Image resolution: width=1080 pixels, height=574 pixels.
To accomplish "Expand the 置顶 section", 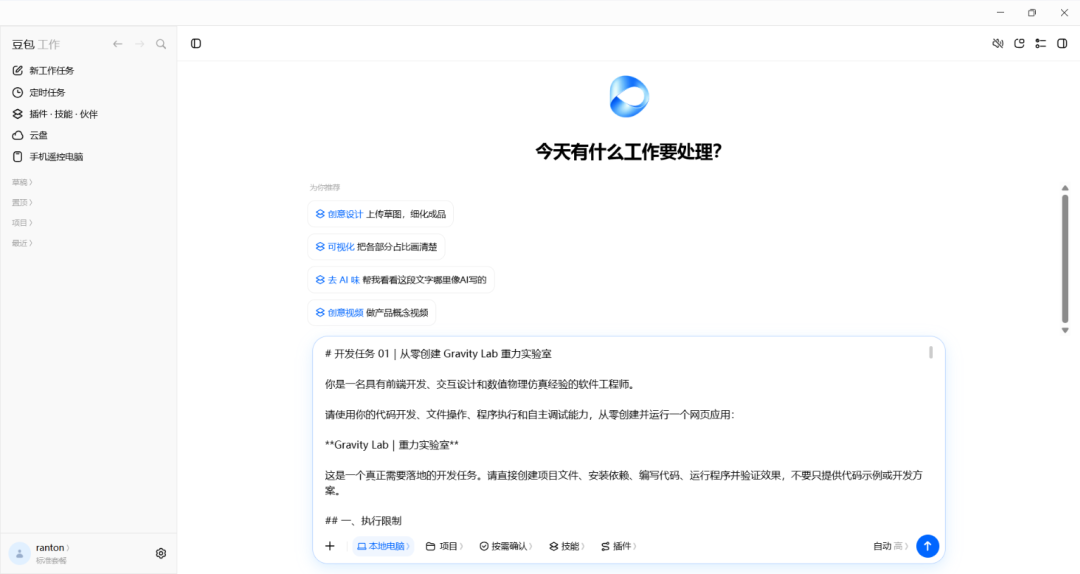I will [x=22, y=203].
